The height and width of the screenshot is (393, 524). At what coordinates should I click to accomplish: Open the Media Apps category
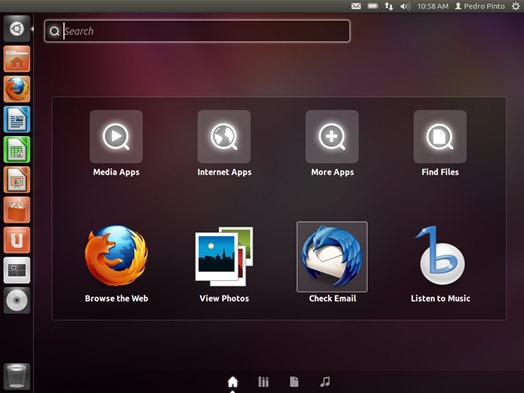point(116,136)
